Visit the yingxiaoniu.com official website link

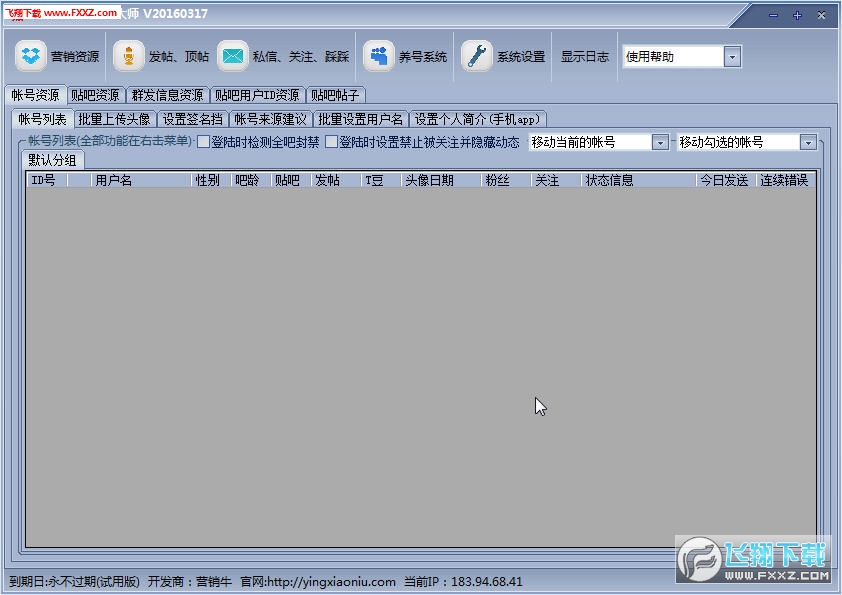[332, 580]
